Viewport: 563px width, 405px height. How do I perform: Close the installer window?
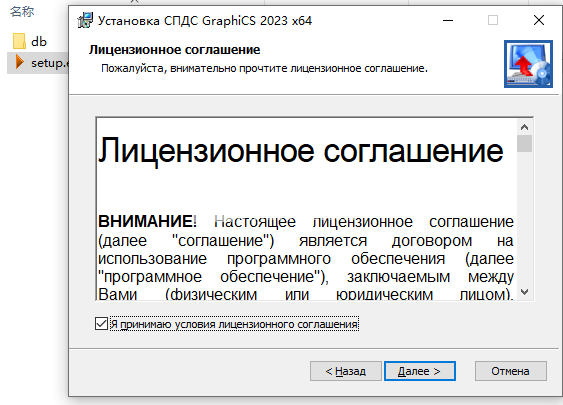click(539, 20)
